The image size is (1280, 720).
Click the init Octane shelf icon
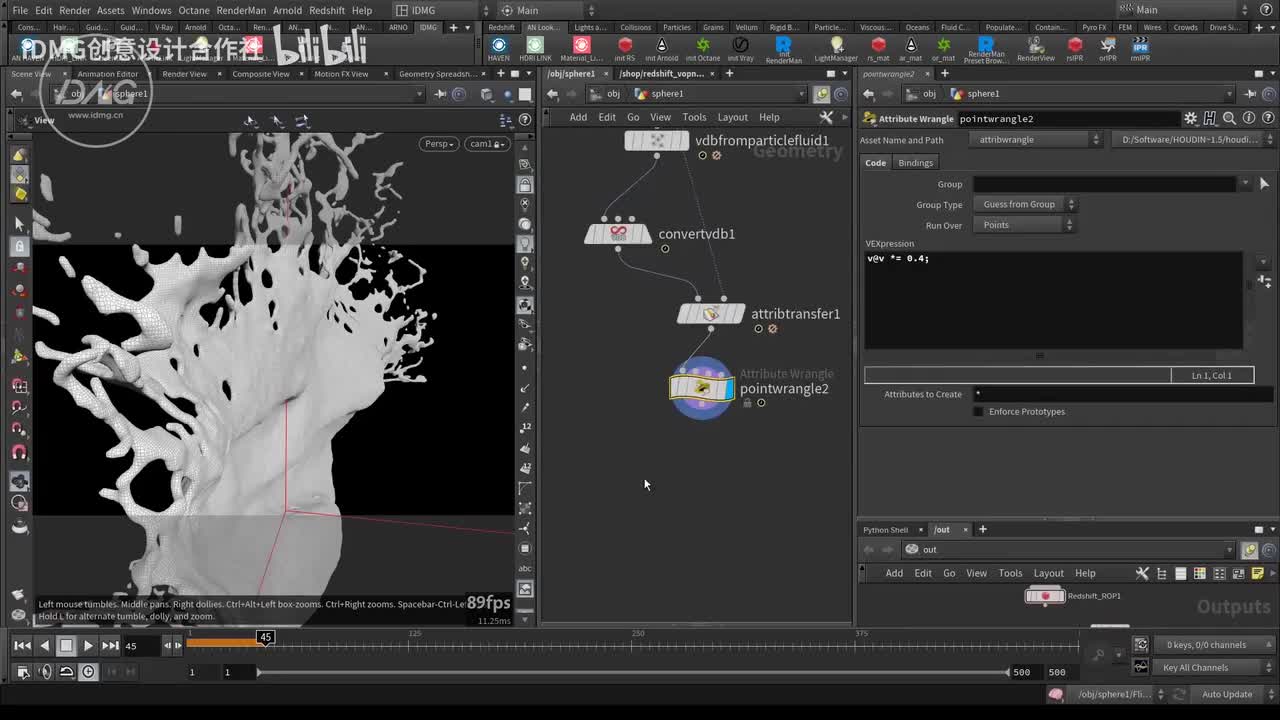coord(703,47)
